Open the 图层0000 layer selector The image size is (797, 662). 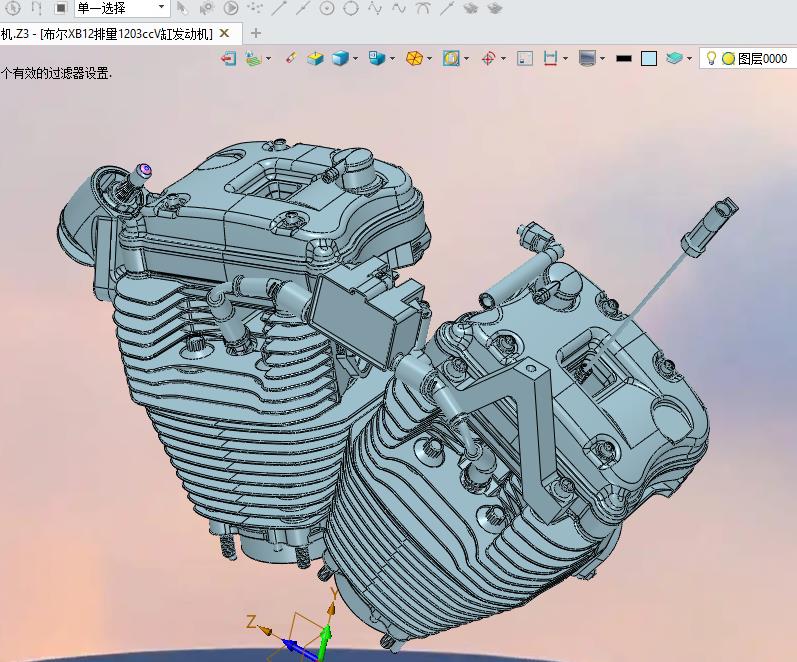[x=762, y=59]
